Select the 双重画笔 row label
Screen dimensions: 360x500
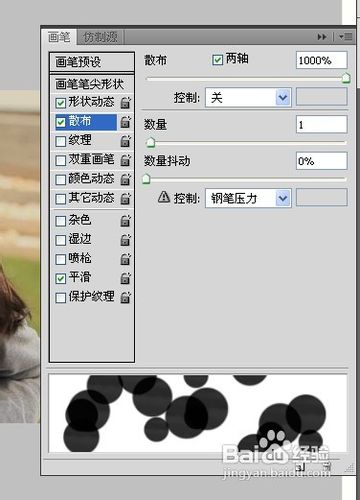click(91, 160)
